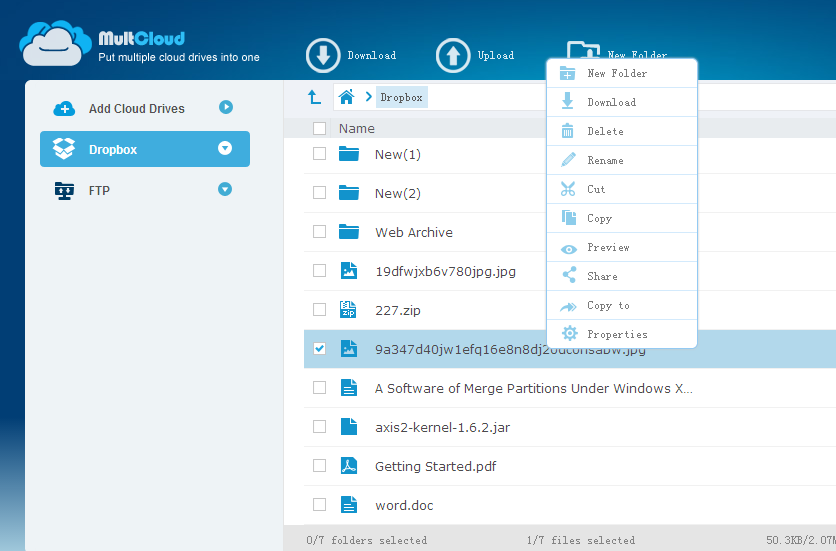The height and width of the screenshot is (551, 836).
Task: Go up one level with the arrow icon
Action: click(x=314, y=97)
